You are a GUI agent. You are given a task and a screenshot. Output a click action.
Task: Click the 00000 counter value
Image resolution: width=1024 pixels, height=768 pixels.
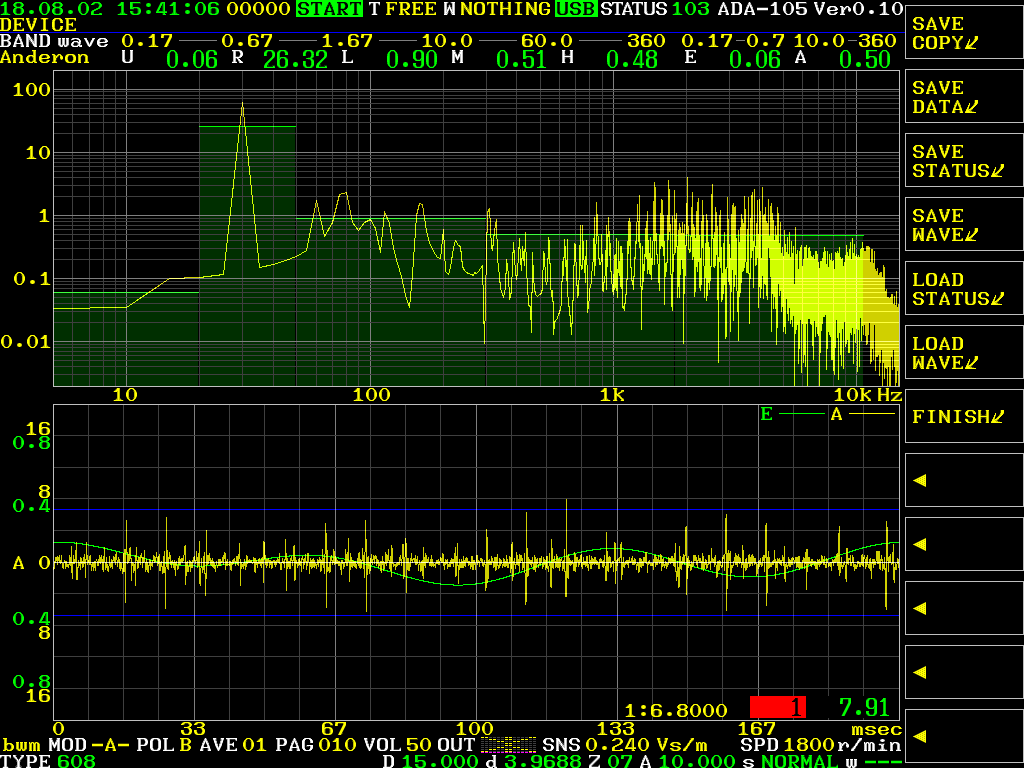pyautogui.click(x=258, y=8)
